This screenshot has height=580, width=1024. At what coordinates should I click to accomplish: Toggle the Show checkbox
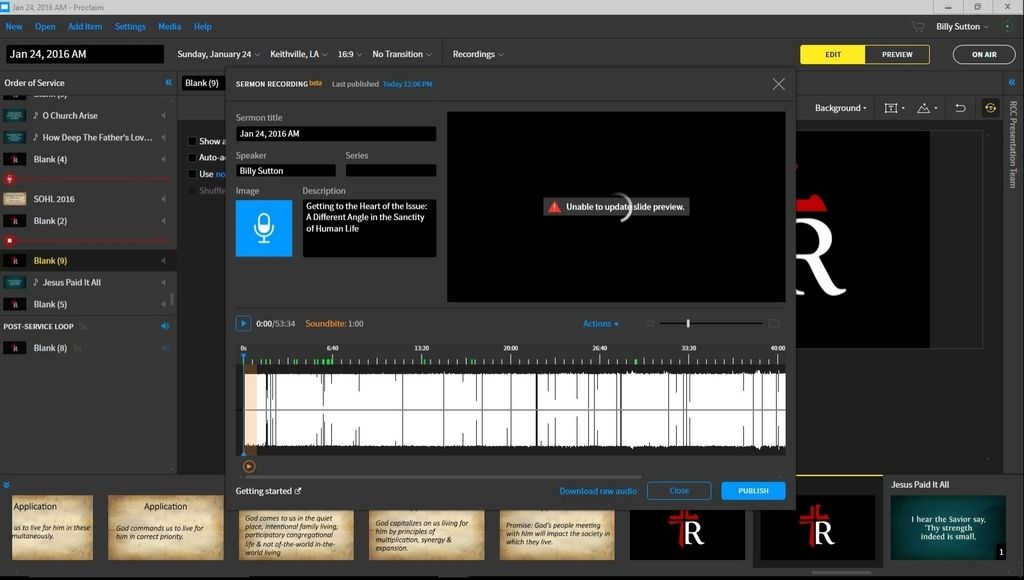click(x=192, y=141)
